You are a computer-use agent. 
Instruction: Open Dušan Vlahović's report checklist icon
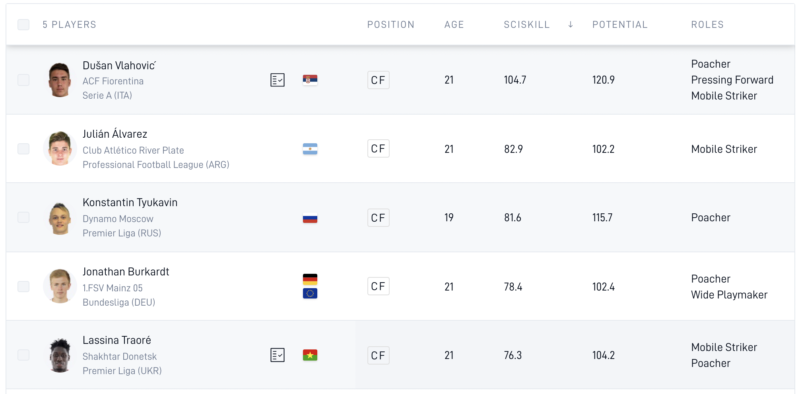pyautogui.click(x=278, y=80)
